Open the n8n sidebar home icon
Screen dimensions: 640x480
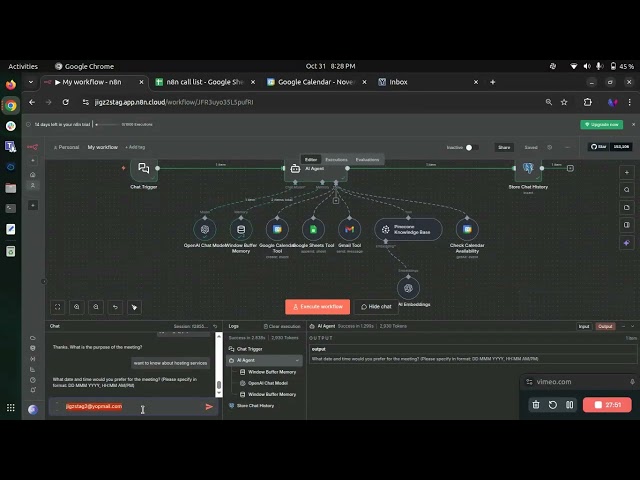pyautogui.click(x=33, y=175)
